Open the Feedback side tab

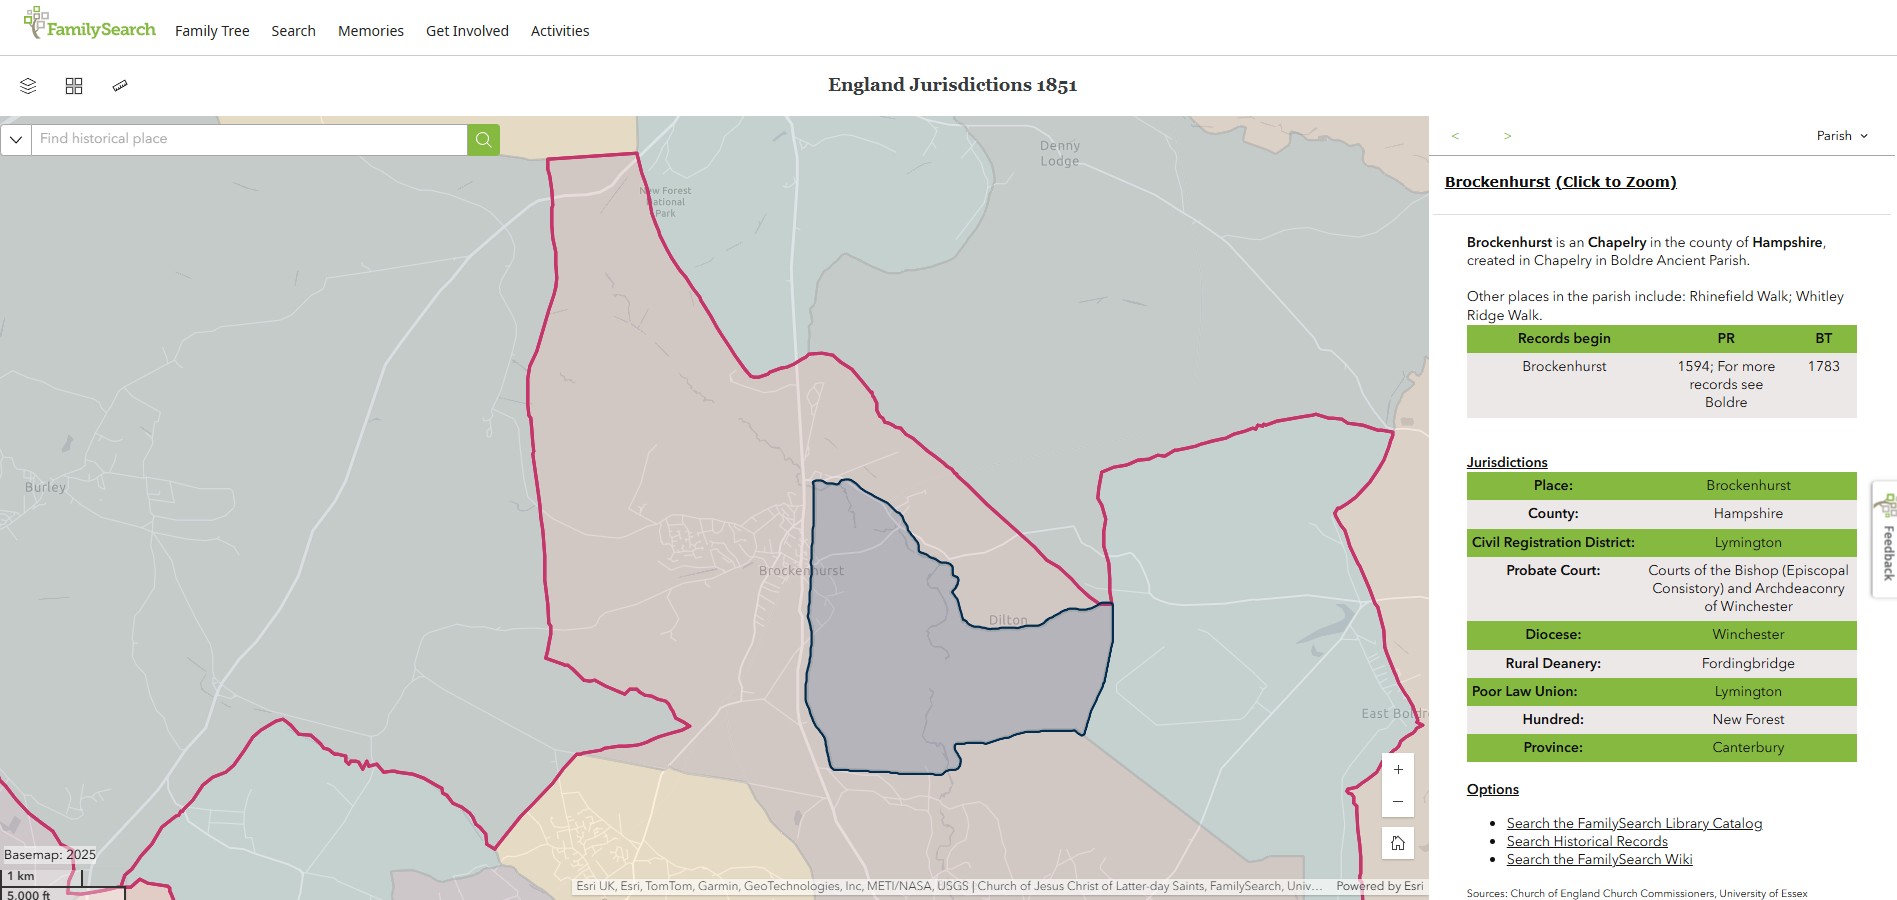1886,545
